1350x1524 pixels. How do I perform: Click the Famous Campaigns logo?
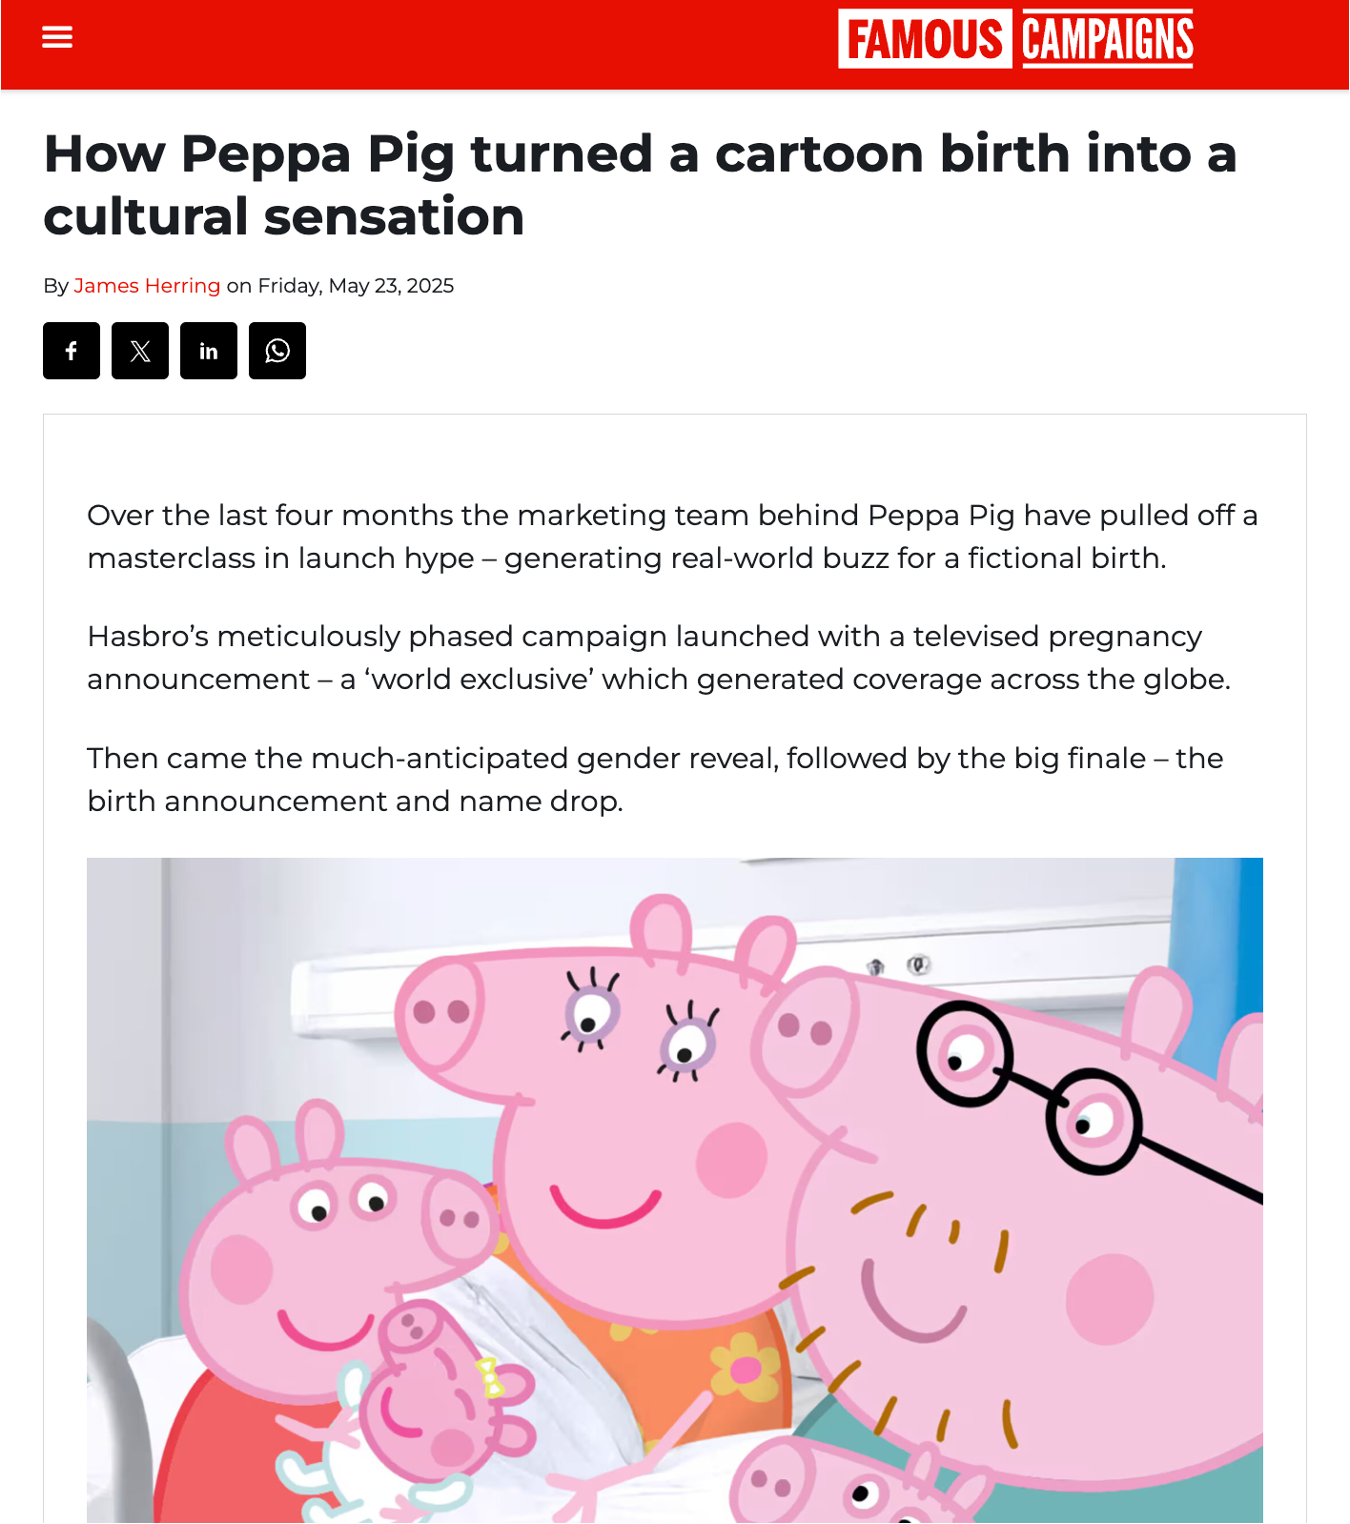coord(1014,40)
